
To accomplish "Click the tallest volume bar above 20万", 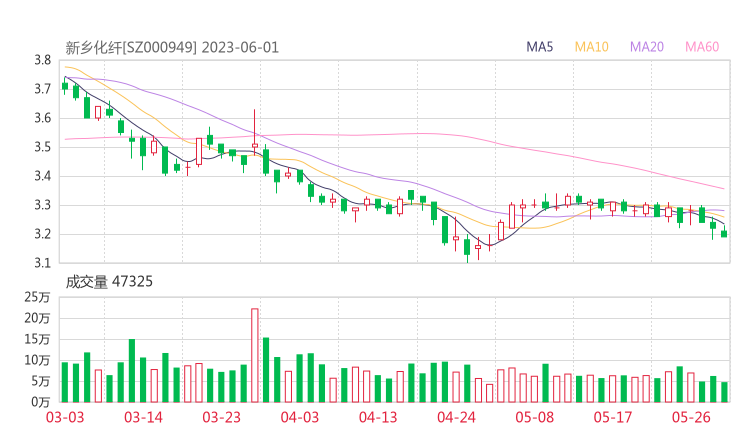I will pos(255,355).
